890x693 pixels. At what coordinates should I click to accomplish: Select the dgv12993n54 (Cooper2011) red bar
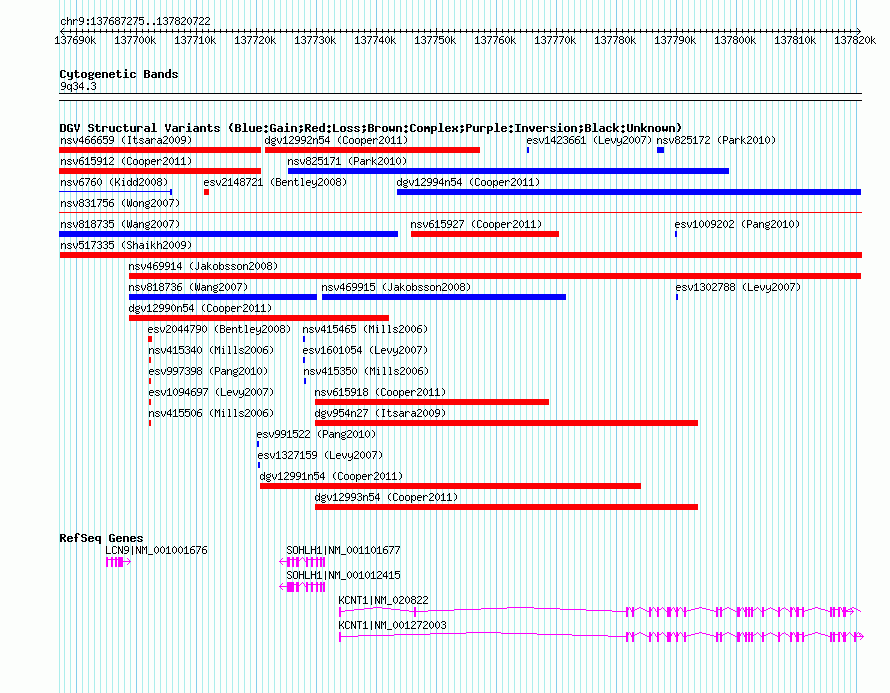click(x=506, y=507)
